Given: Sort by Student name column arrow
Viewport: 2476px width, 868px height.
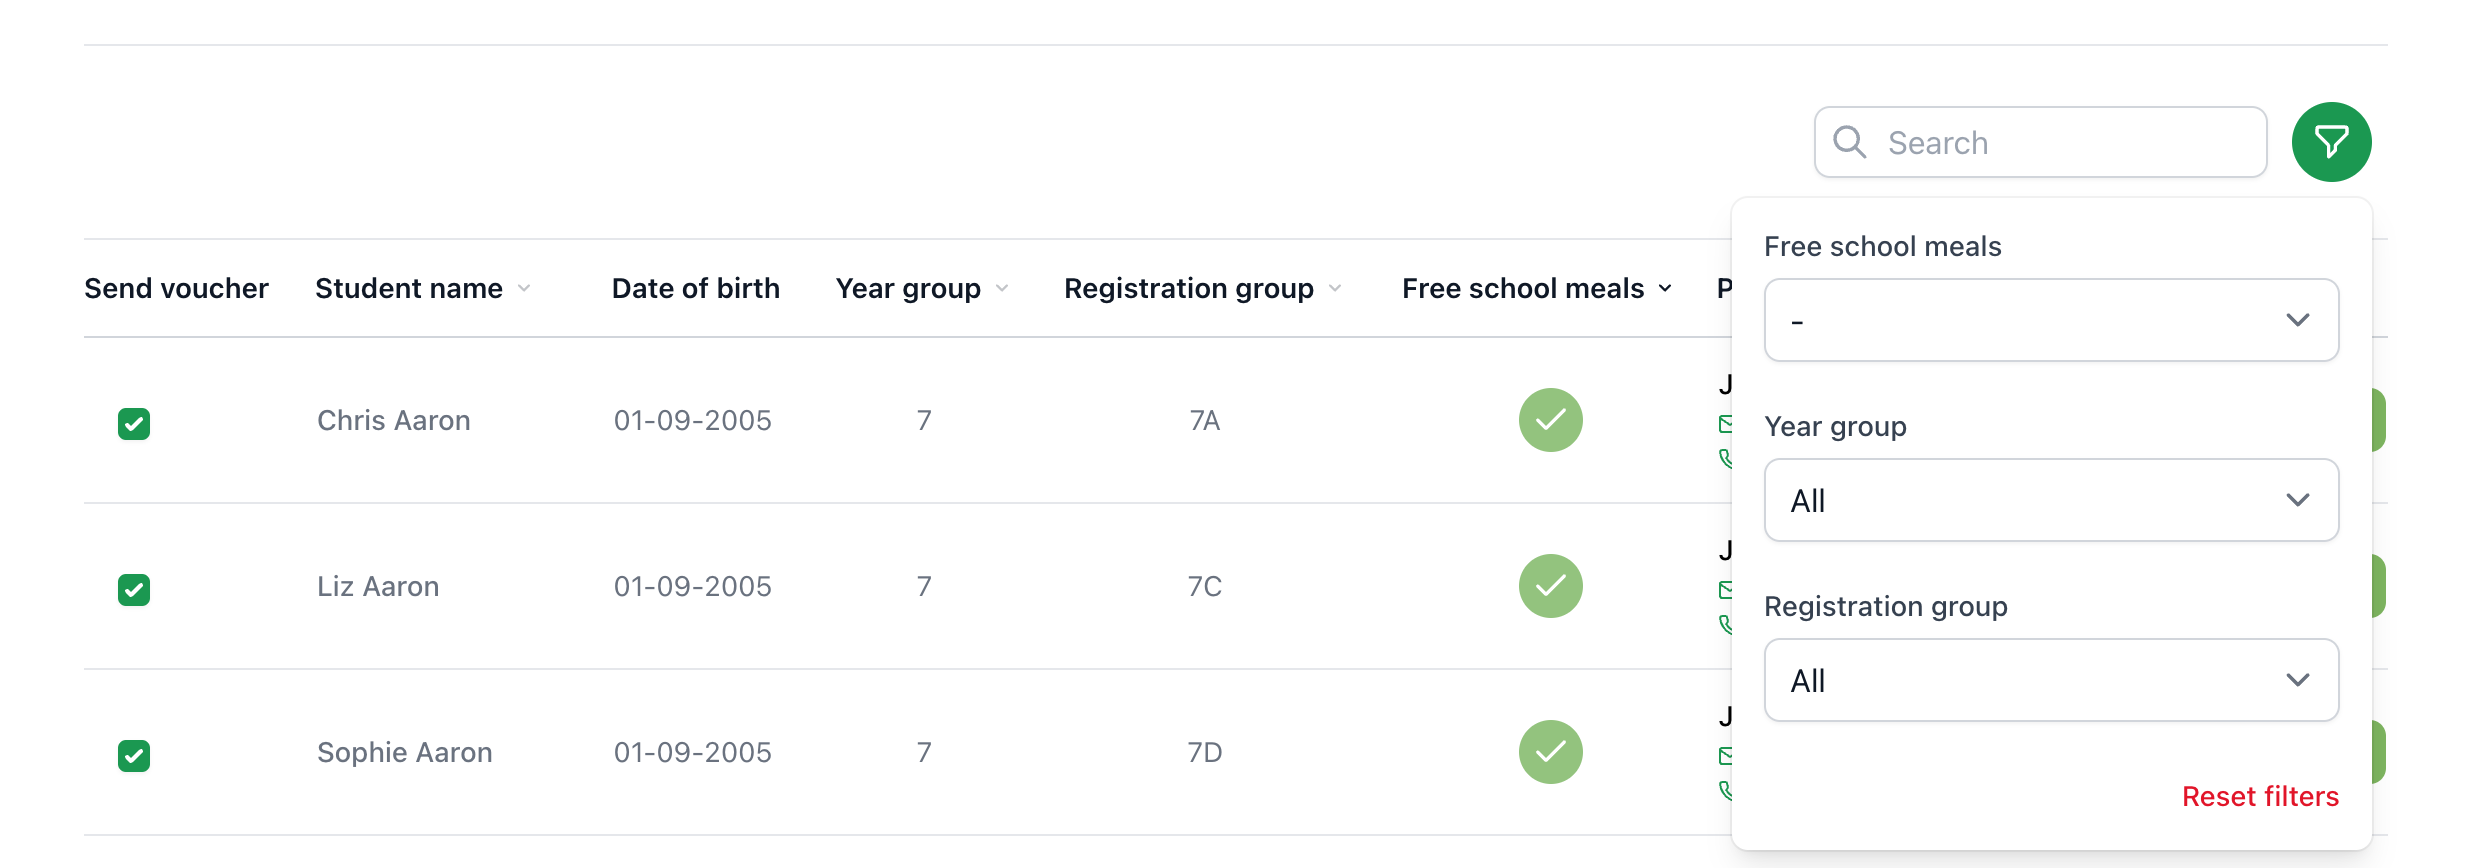Looking at the screenshot, I should [x=524, y=289].
